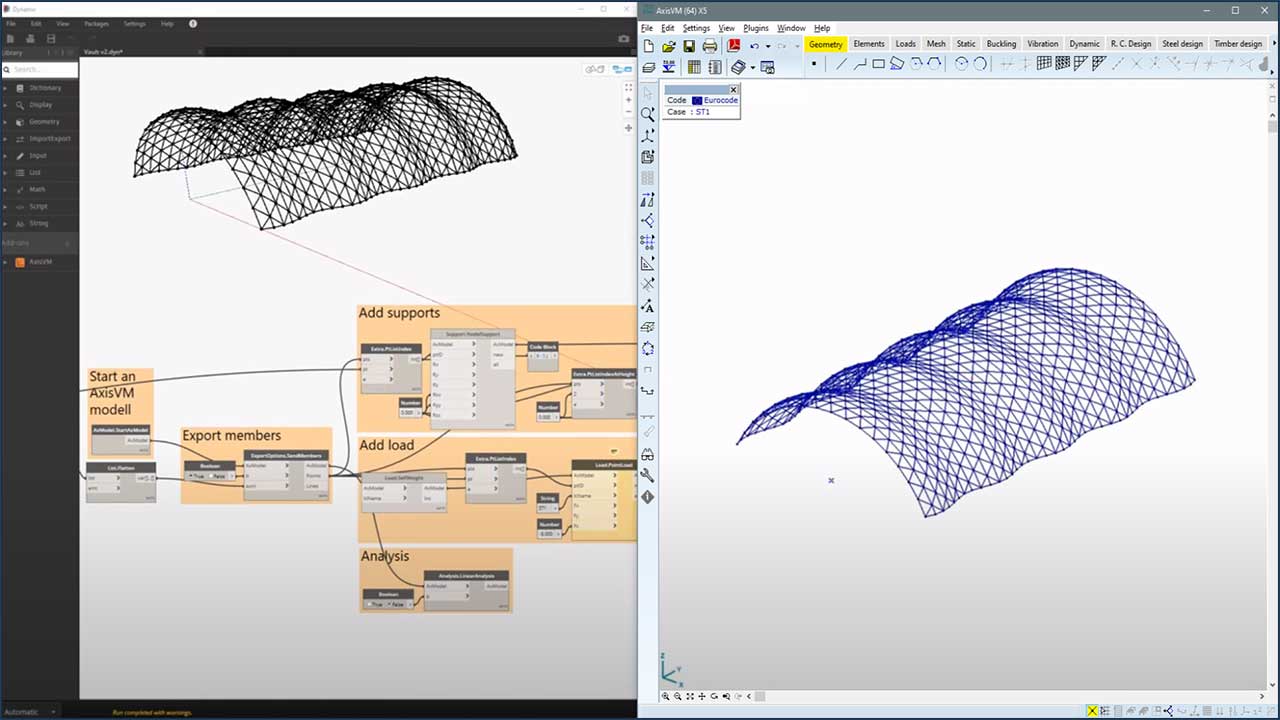This screenshot has width=1280, height=720.
Task: Open the Geometry tab in AxisVM
Action: point(826,44)
